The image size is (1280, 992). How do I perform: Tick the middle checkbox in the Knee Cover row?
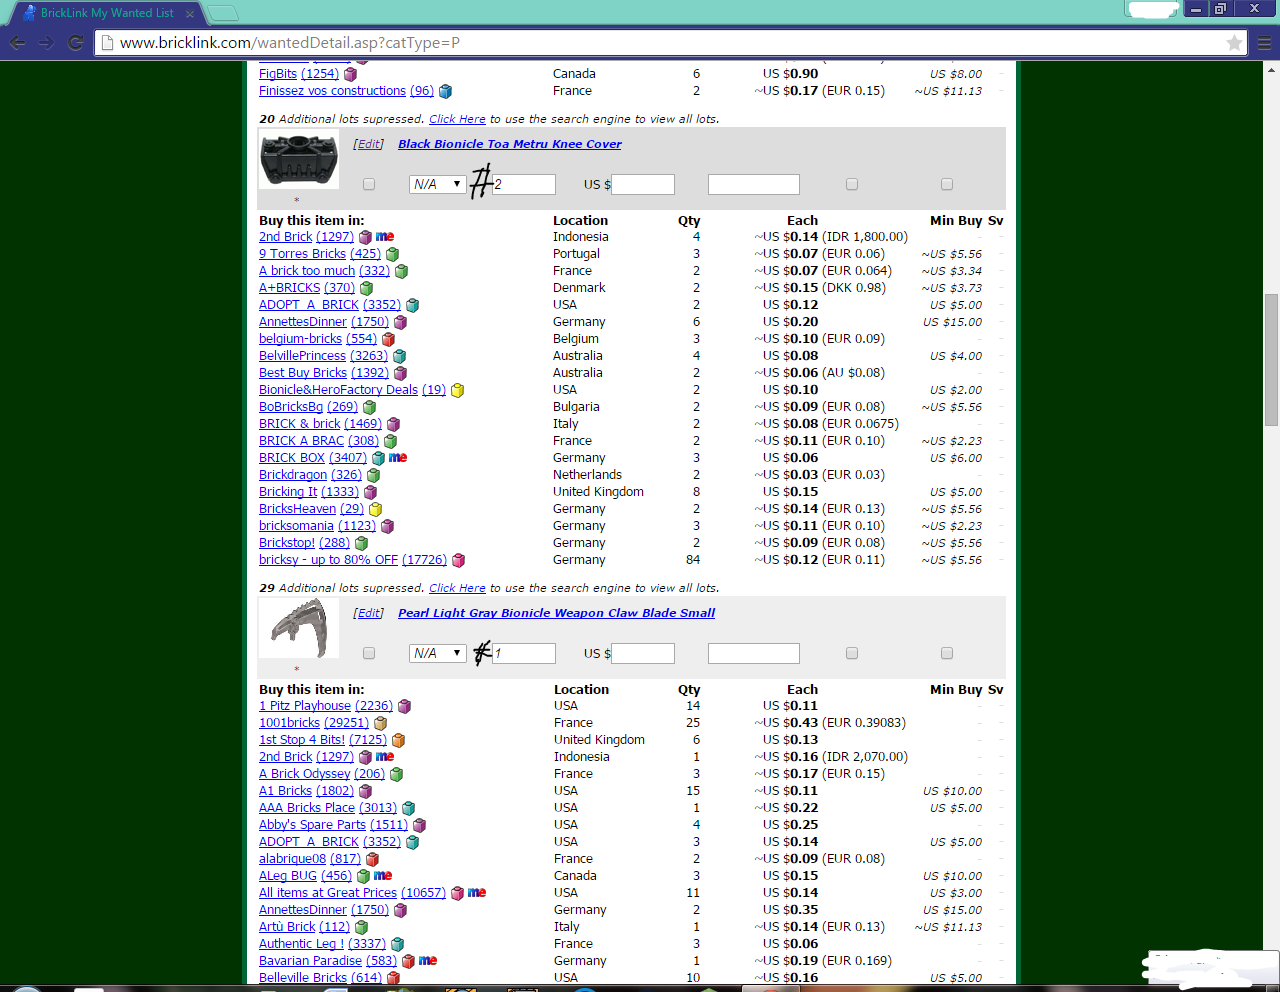[852, 184]
